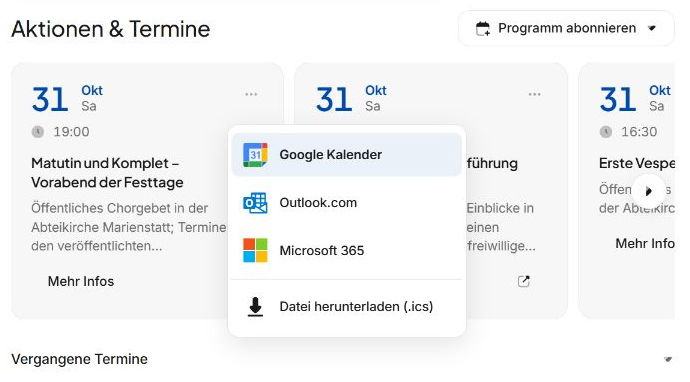Click the calendar-plus icon beside Programm abonnieren
Screen dimensions: 690x382
click(483, 29)
